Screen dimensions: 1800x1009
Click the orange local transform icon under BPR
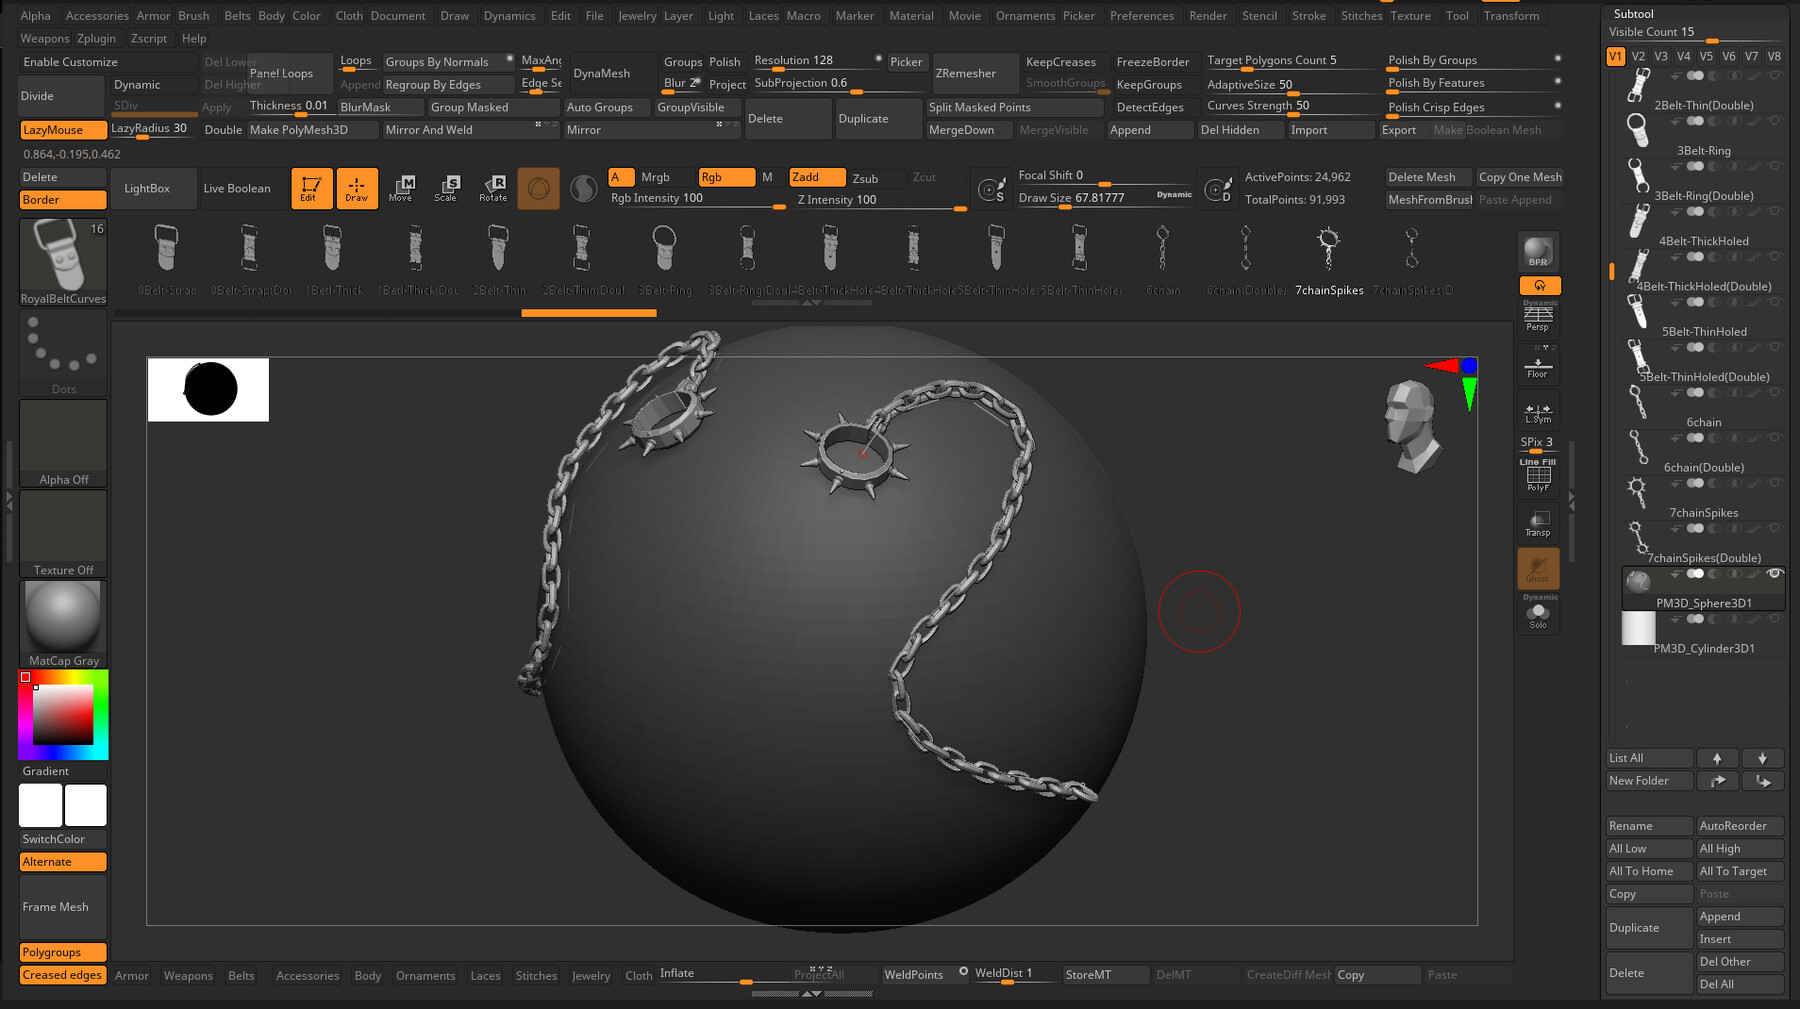click(x=1539, y=286)
